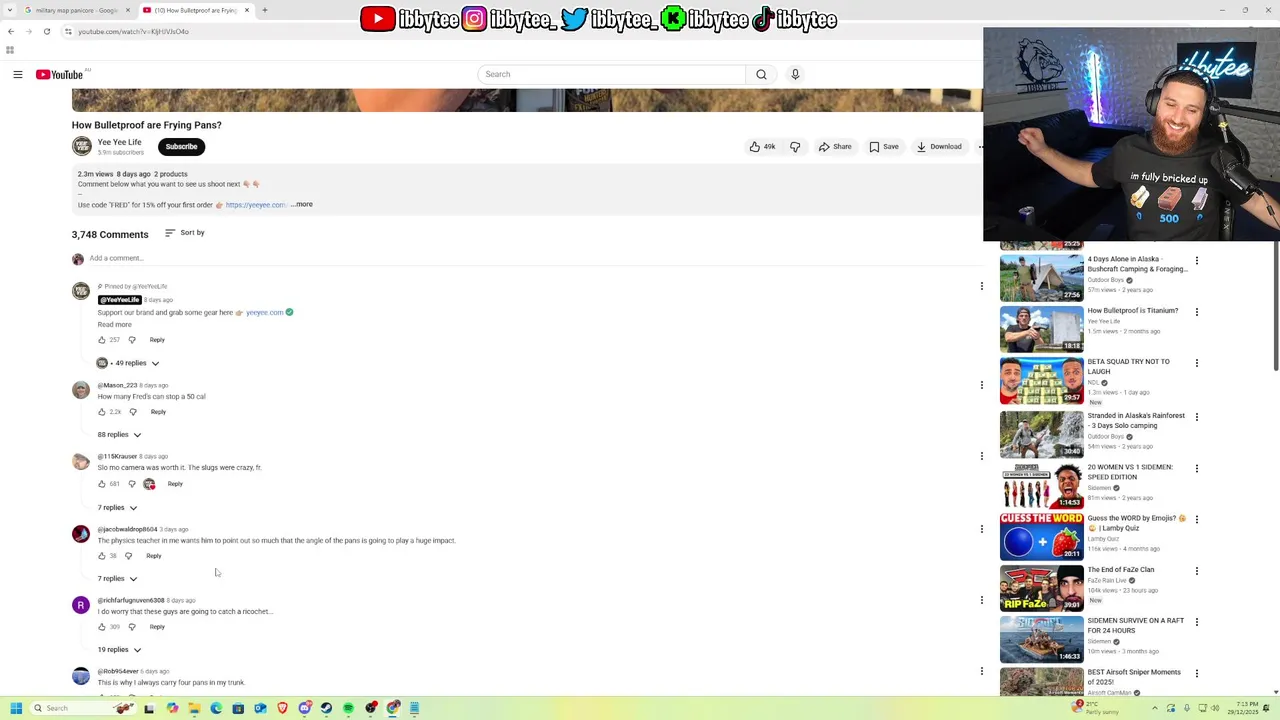Click the browser address bar URL
1280x720 pixels.
pyautogui.click(x=133, y=31)
